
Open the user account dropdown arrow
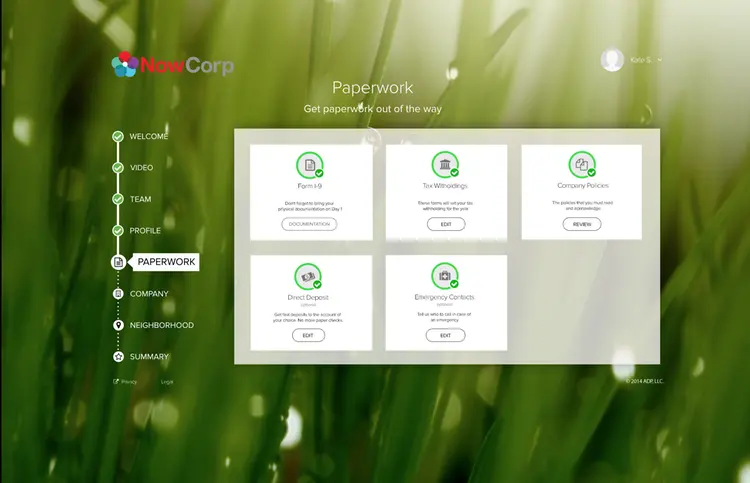point(660,60)
